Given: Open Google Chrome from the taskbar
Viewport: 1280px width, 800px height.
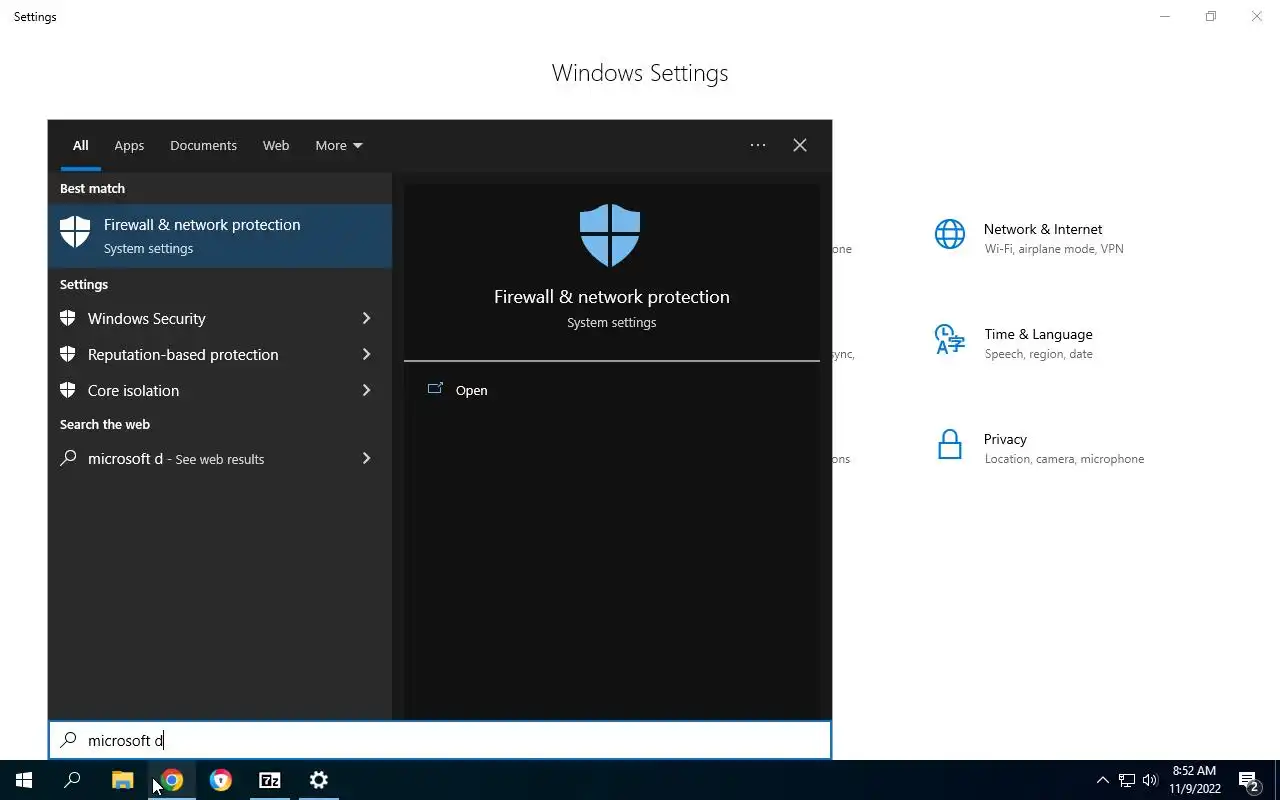Looking at the screenshot, I should (172, 780).
